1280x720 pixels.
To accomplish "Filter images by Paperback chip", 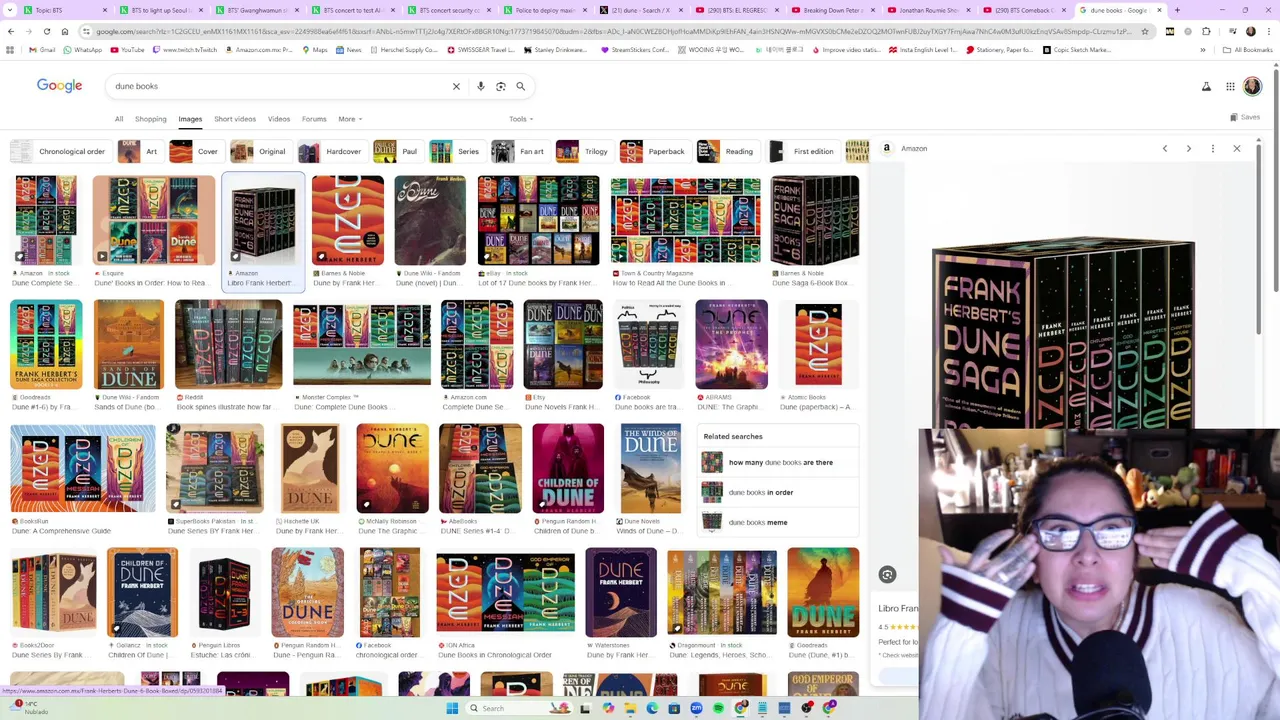I will [654, 152].
